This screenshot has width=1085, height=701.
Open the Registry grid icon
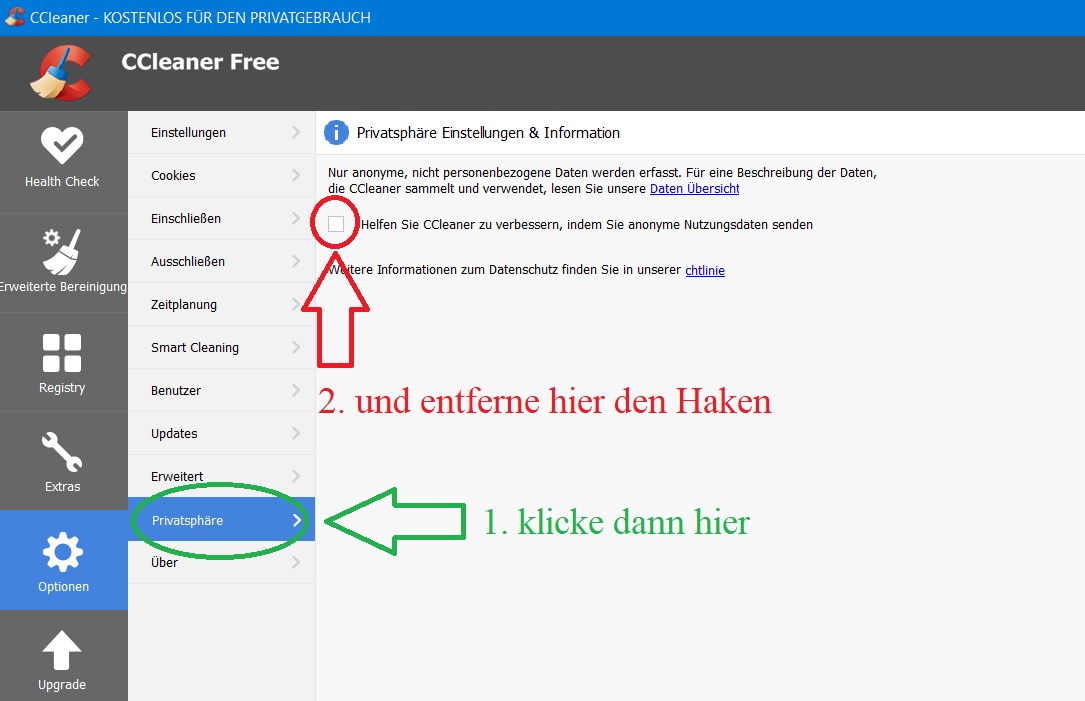pyautogui.click(x=62, y=353)
